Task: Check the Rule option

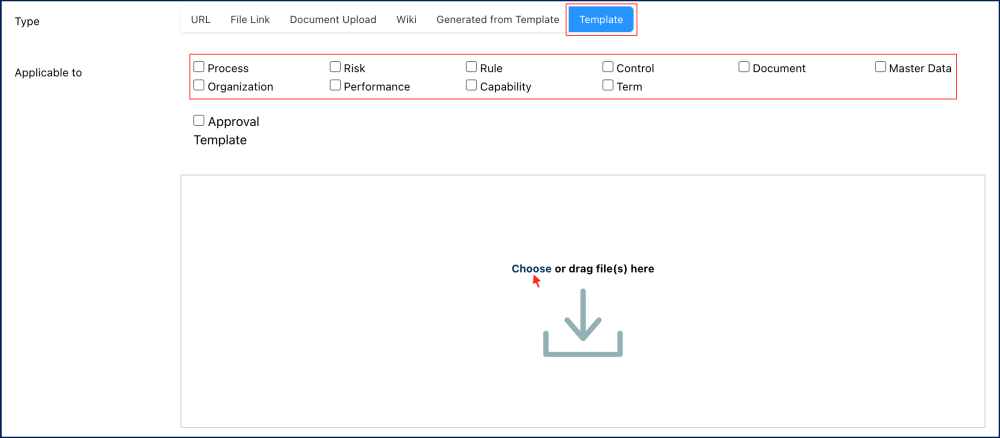Action: (472, 67)
